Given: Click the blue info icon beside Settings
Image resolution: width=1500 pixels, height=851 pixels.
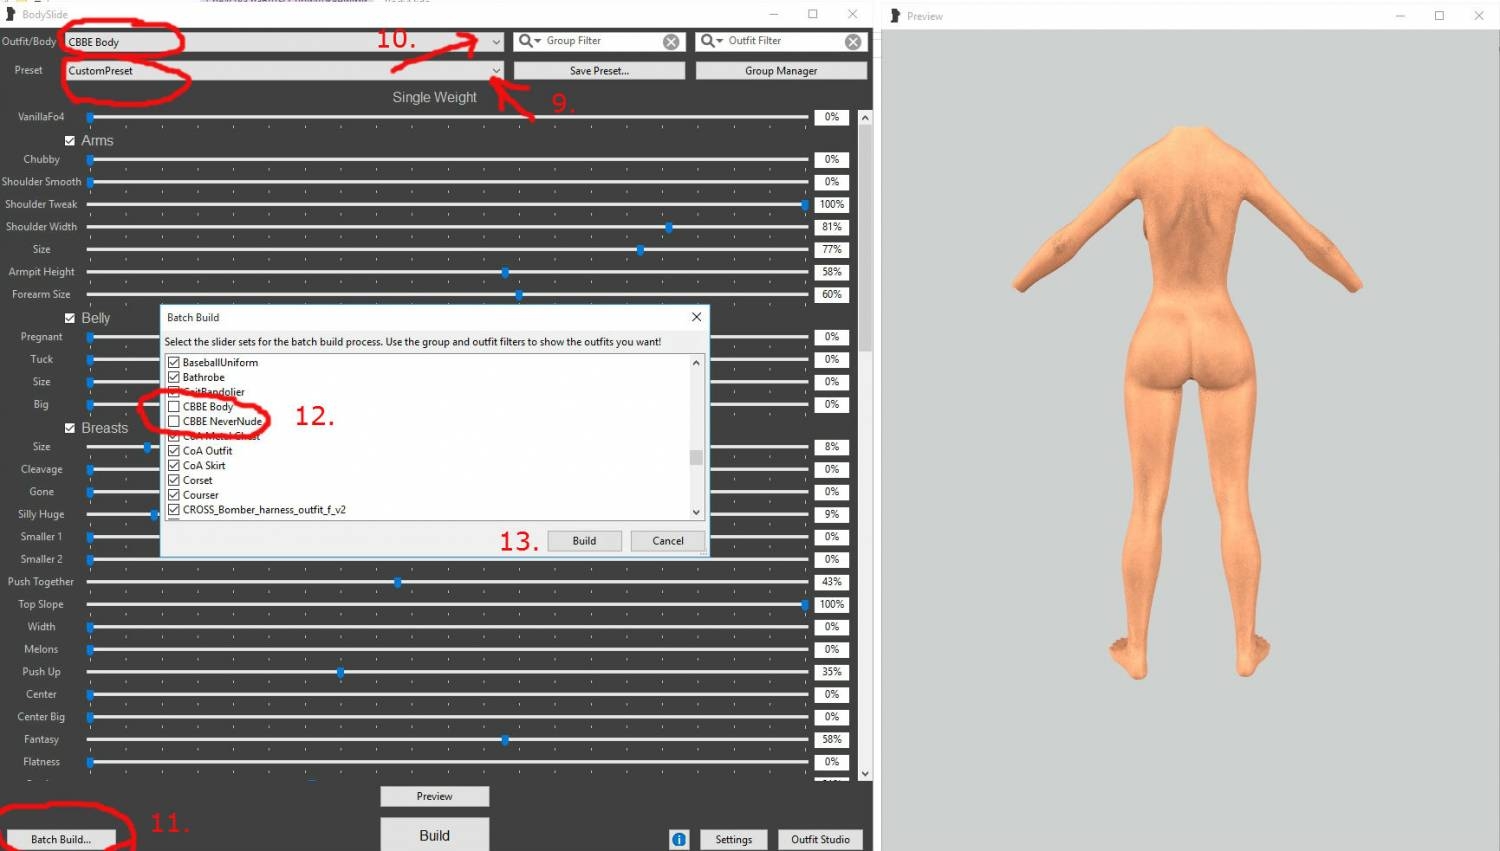Looking at the screenshot, I should click(679, 839).
